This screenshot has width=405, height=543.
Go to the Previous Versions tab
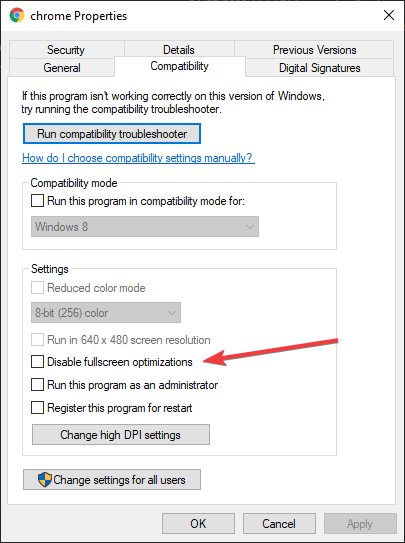[x=314, y=50]
